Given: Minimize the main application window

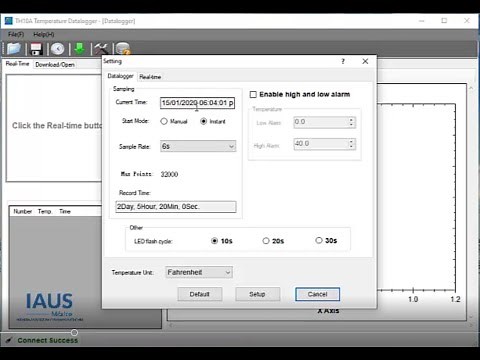Looking at the screenshot, I should [422, 21].
